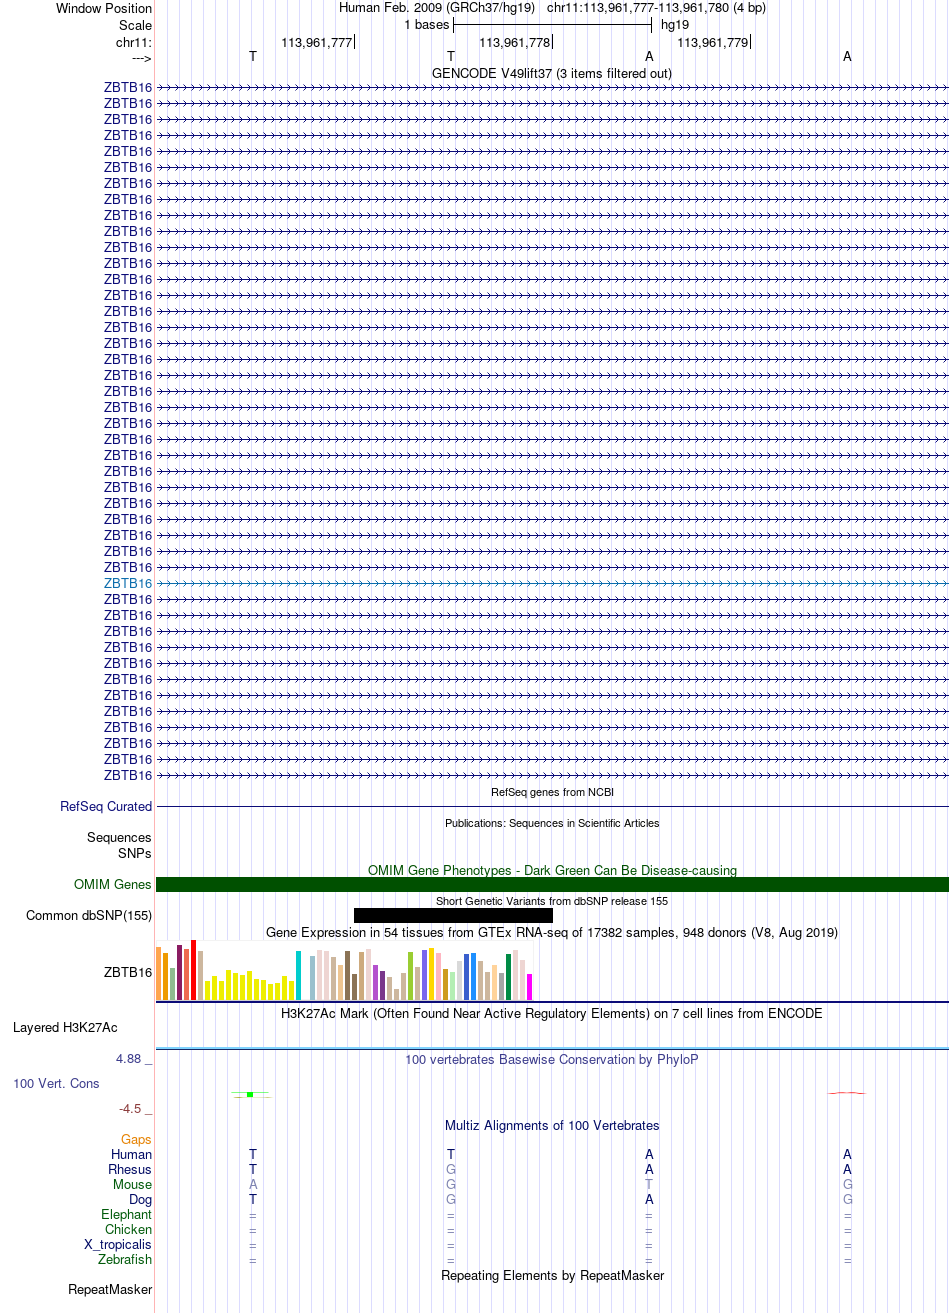Click the Layered H3K27Ac track label

(x=65, y=1027)
